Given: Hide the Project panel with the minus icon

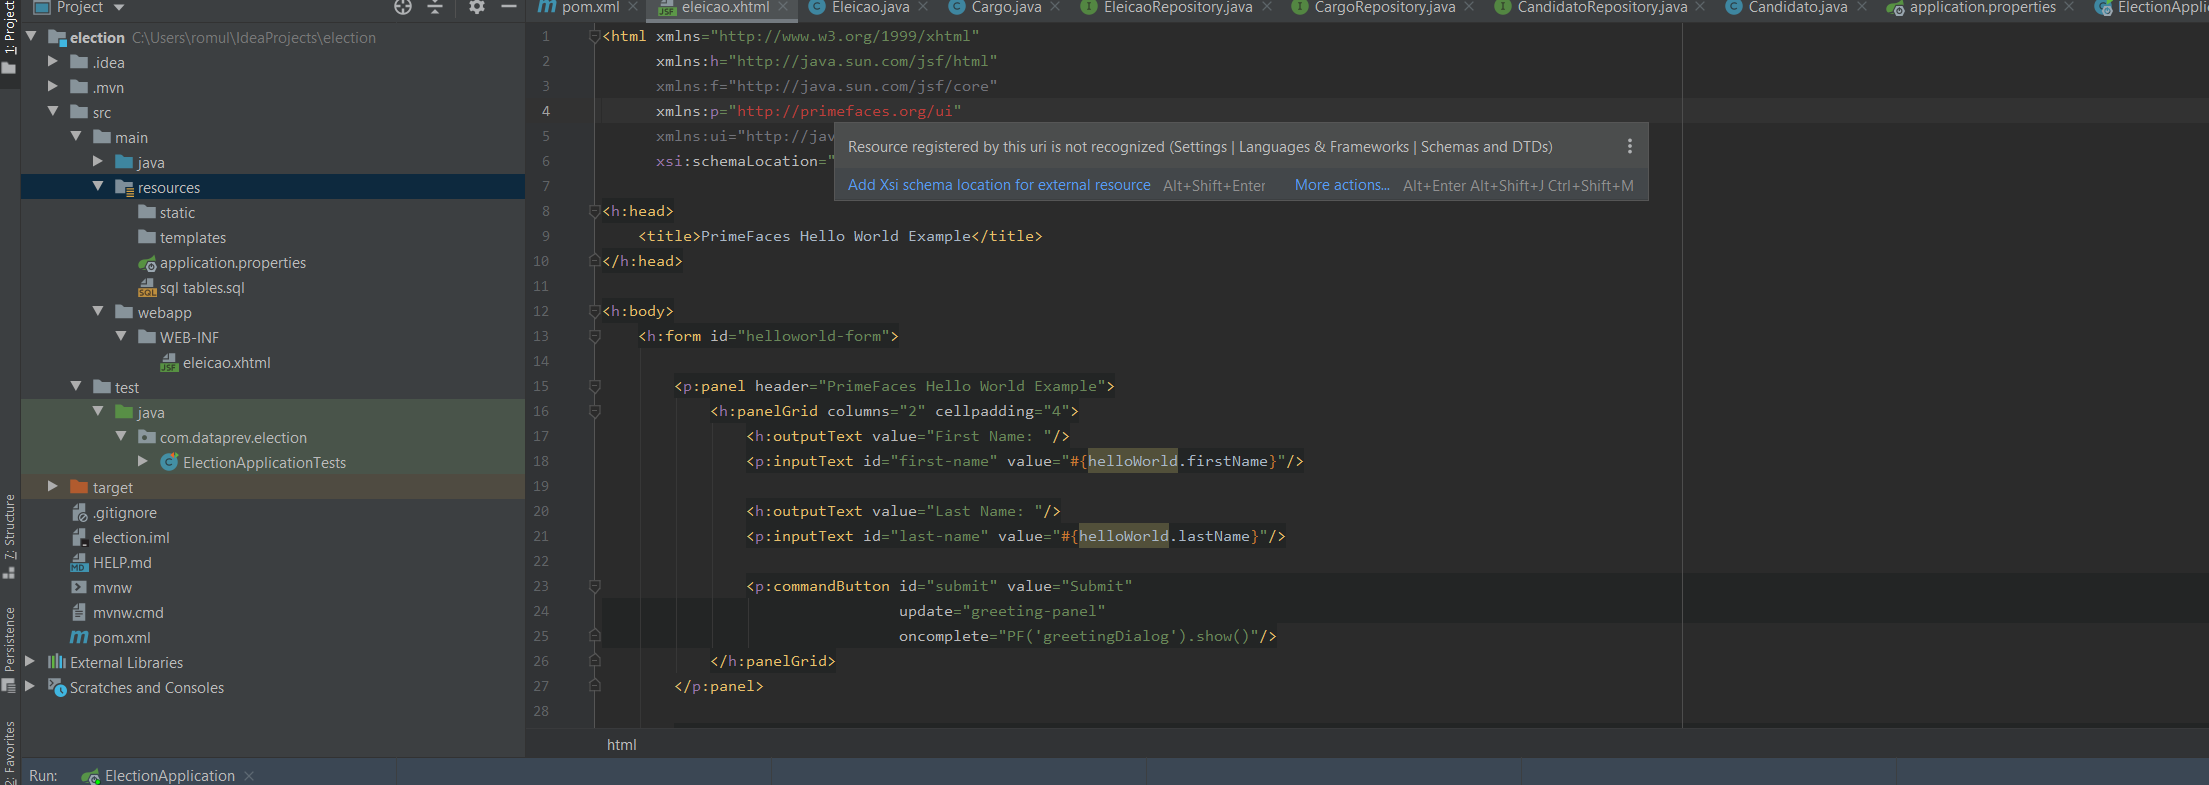Looking at the screenshot, I should pyautogui.click(x=508, y=7).
